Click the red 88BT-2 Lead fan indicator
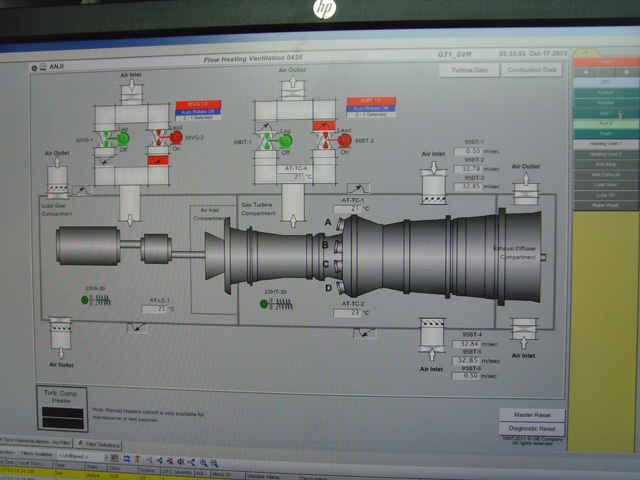Image resolution: width=640 pixels, height=480 pixels. pyautogui.click(x=344, y=140)
